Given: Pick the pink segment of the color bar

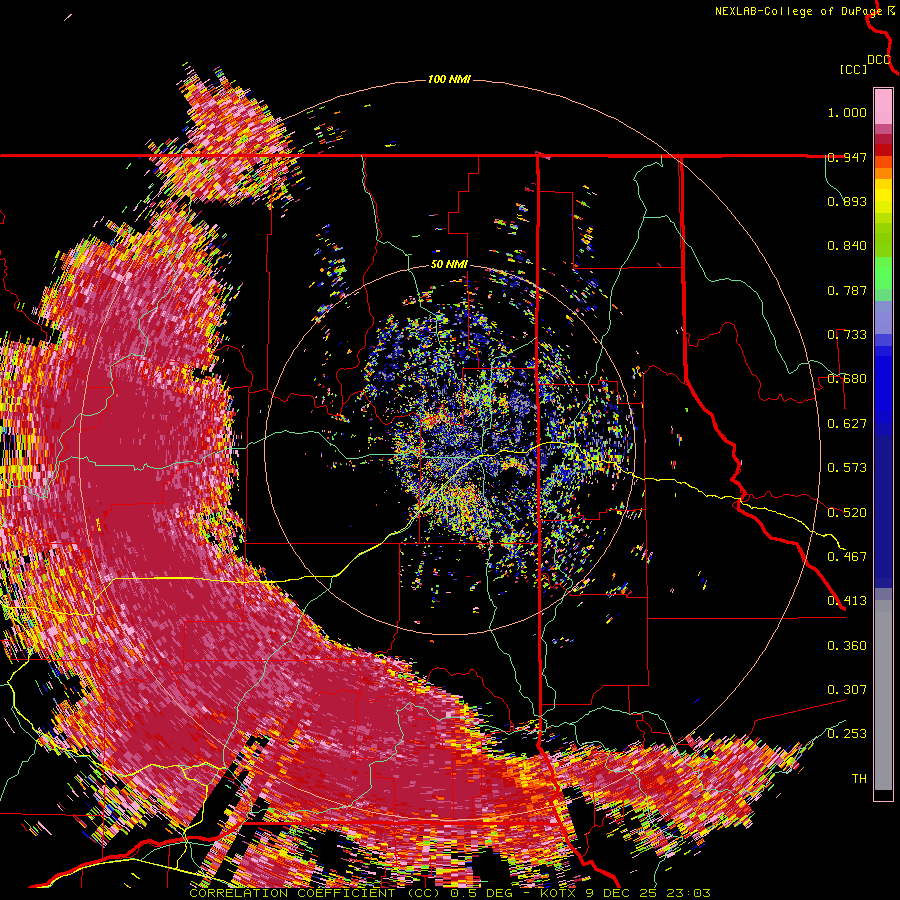Looking at the screenshot, I should pos(883,107).
